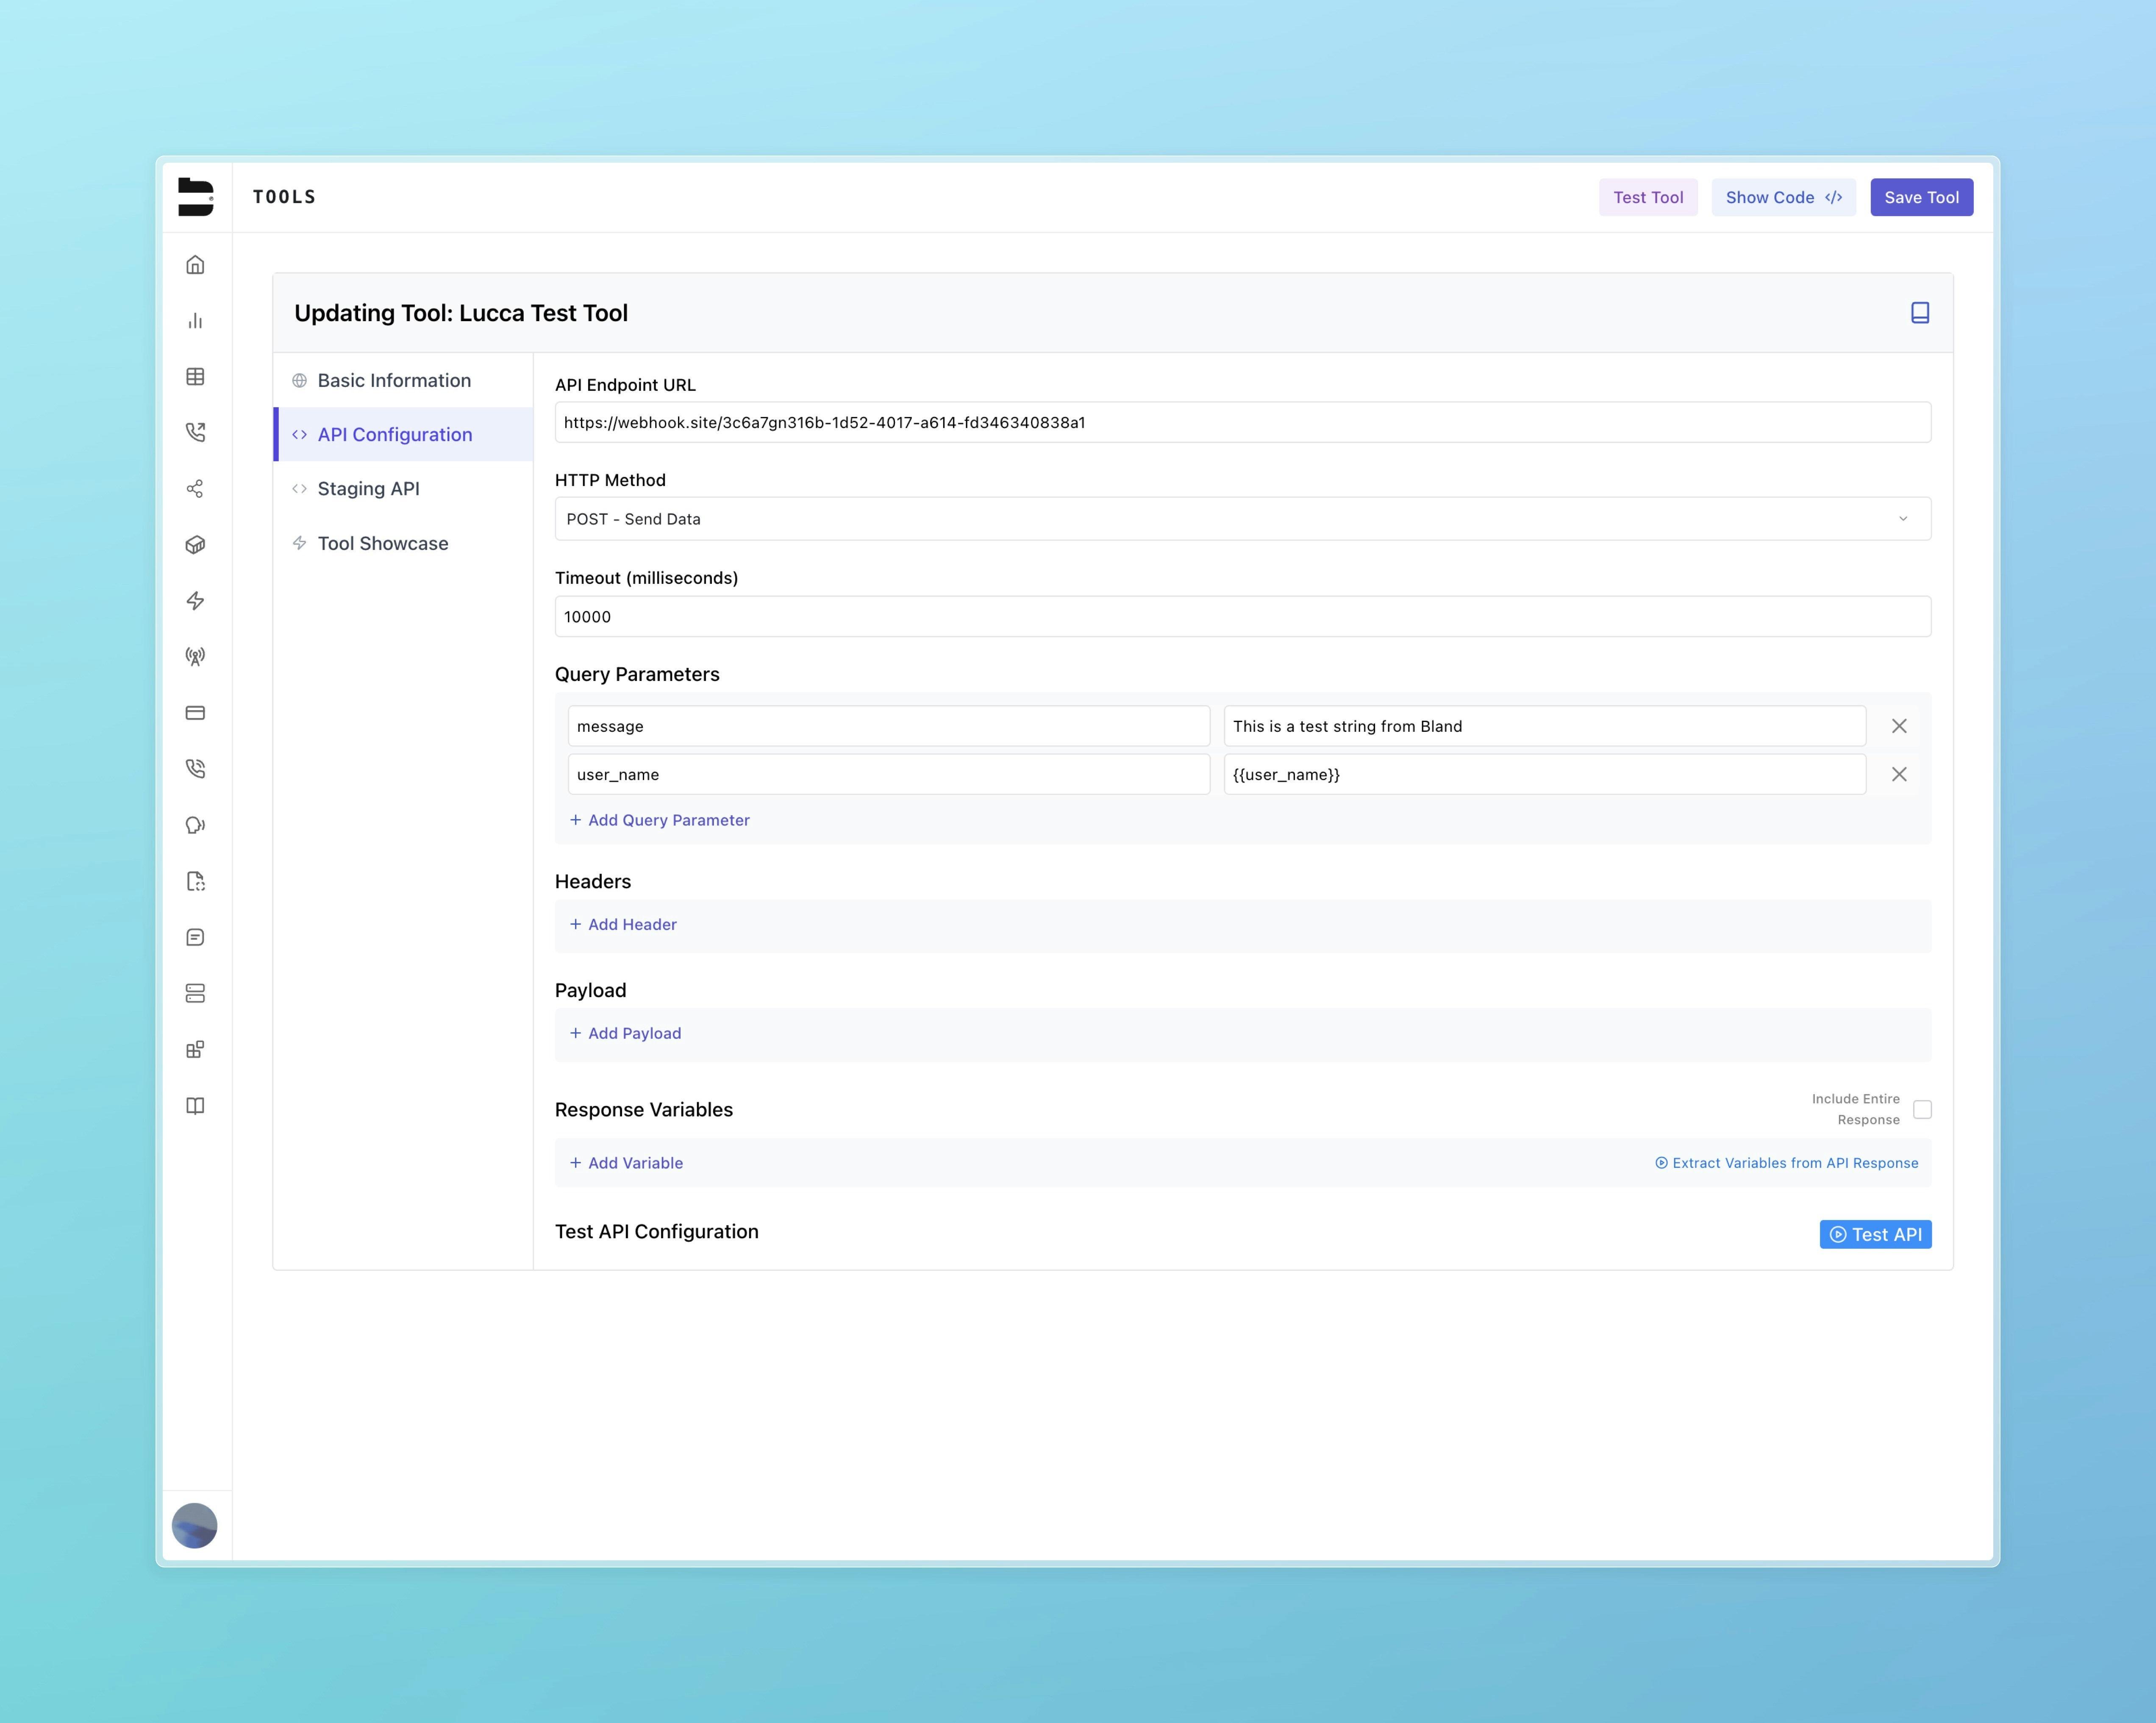This screenshot has height=1723, width=2156.
Task: Open the 3D cube sidebar icon
Action: [195, 545]
